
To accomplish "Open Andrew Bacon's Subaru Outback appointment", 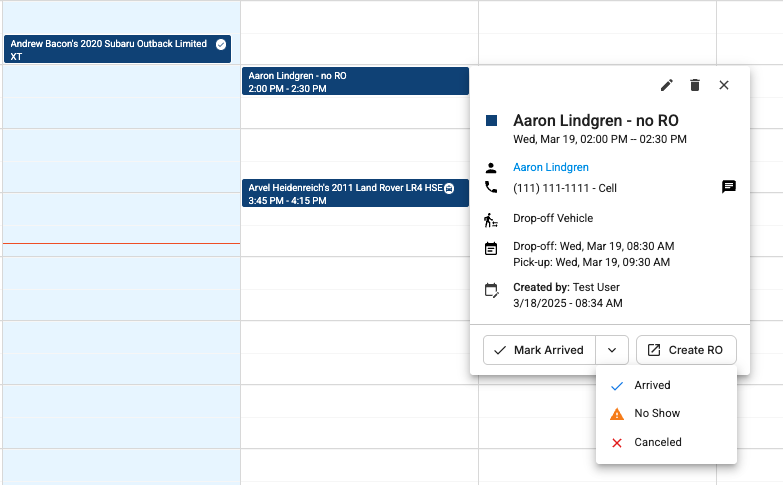I will coord(117,49).
